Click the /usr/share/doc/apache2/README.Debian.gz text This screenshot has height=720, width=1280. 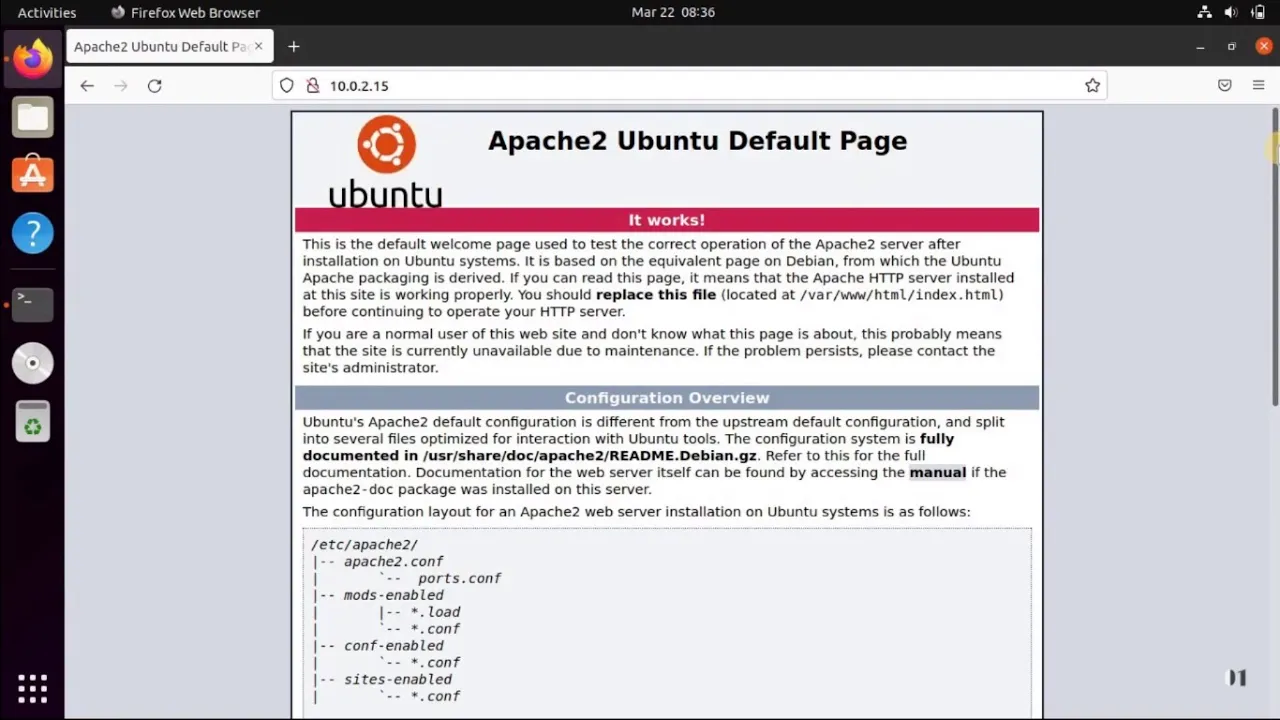(590, 456)
